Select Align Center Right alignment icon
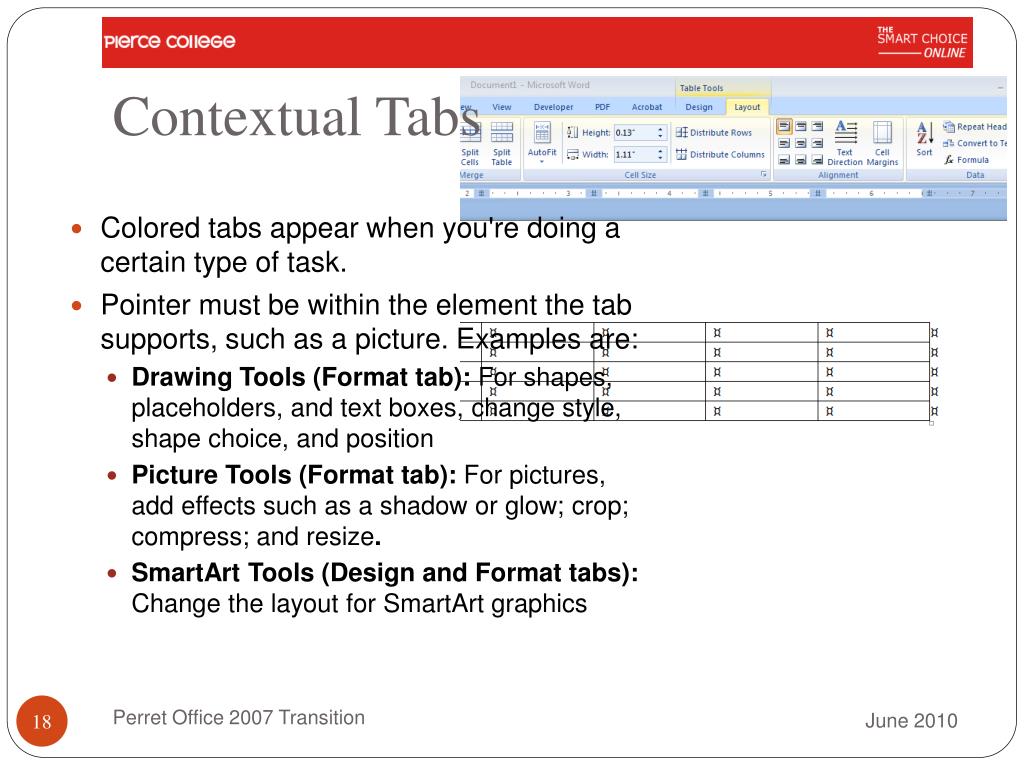The image size is (1024, 768). pos(817,143)
